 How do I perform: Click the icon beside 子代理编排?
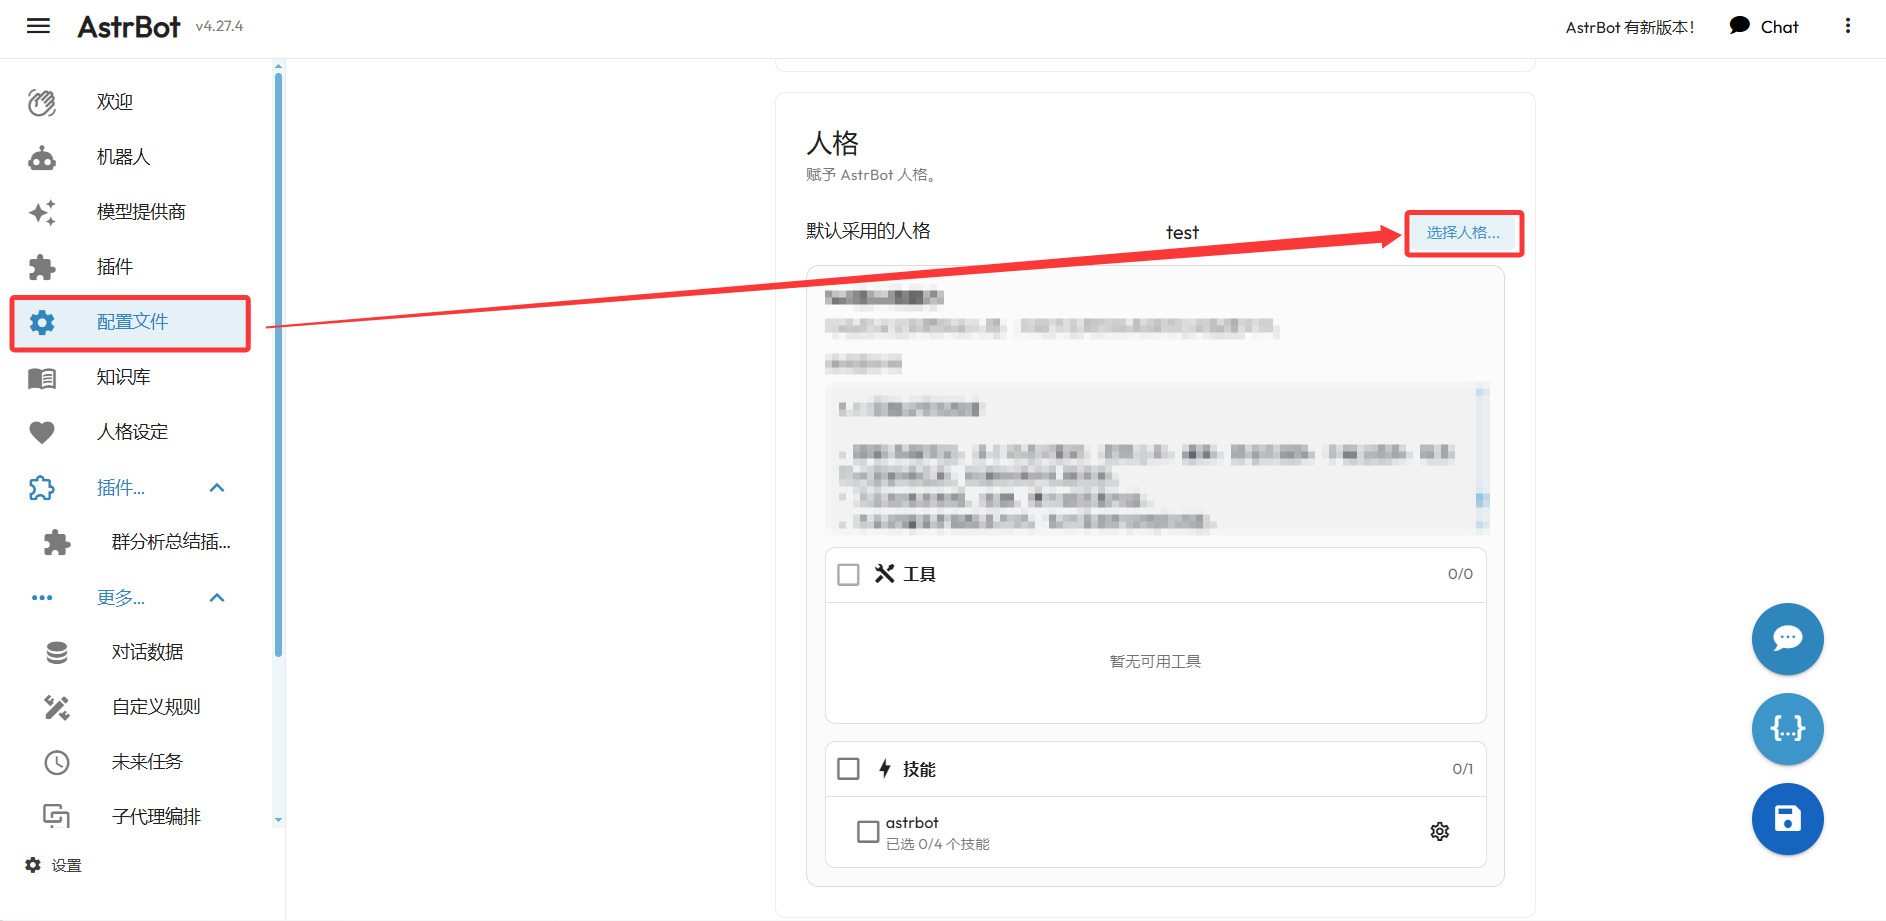(57, 817)
